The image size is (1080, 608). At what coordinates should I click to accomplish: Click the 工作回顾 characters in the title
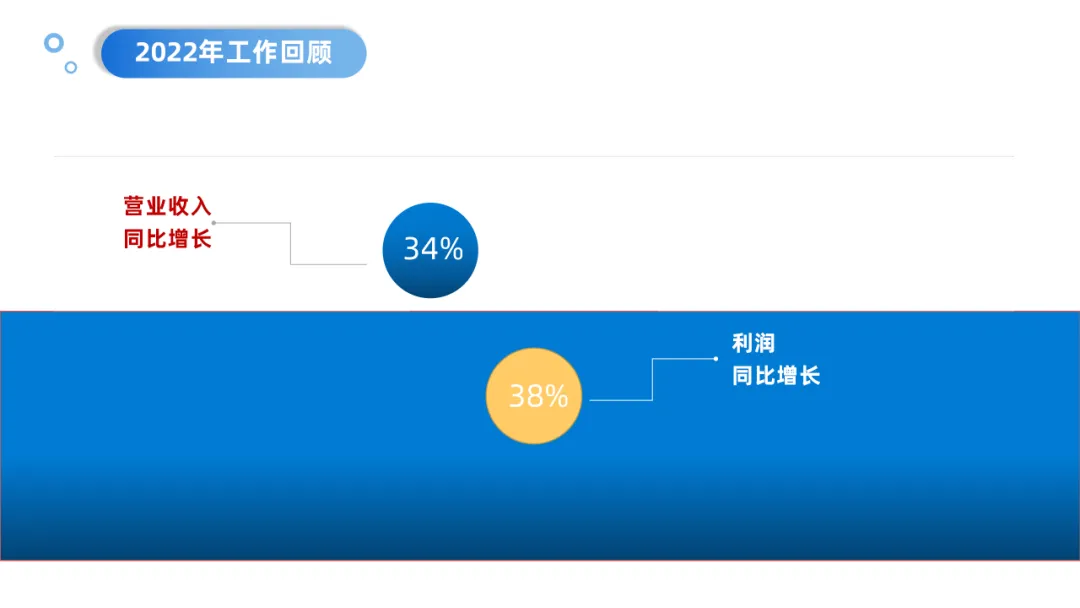[x=279, y=53]
